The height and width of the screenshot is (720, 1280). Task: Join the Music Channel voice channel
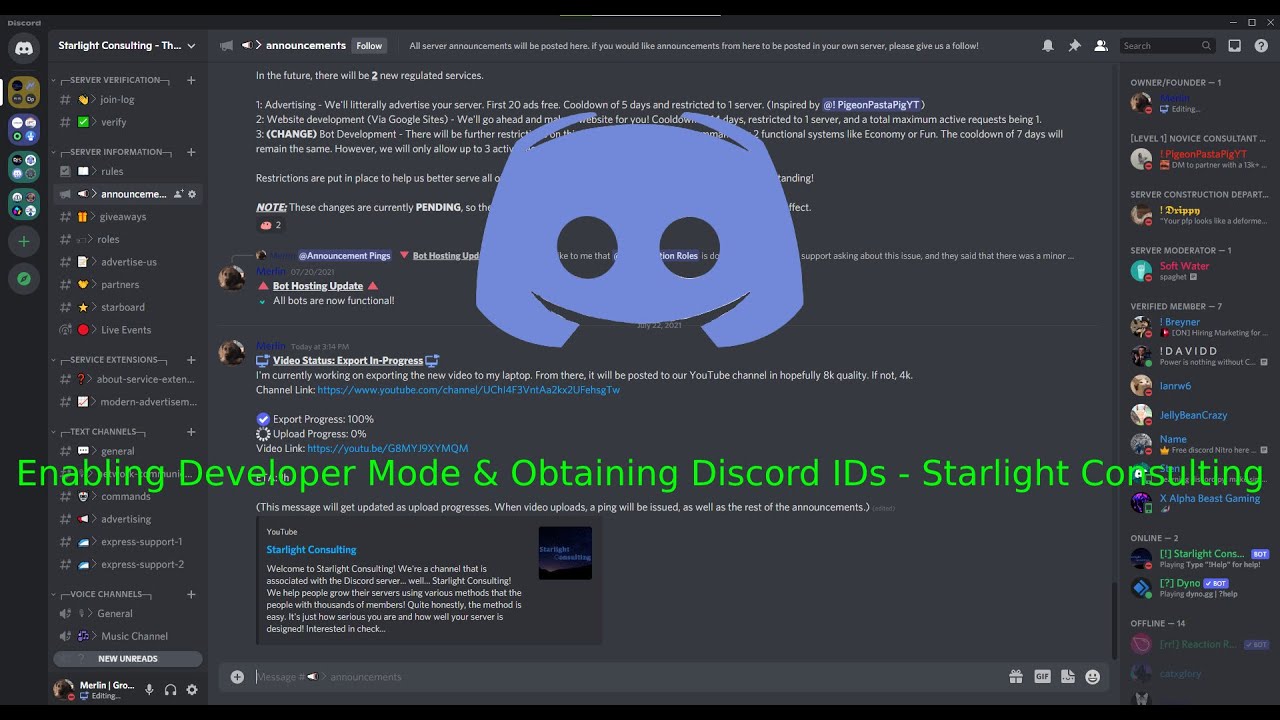128,636
